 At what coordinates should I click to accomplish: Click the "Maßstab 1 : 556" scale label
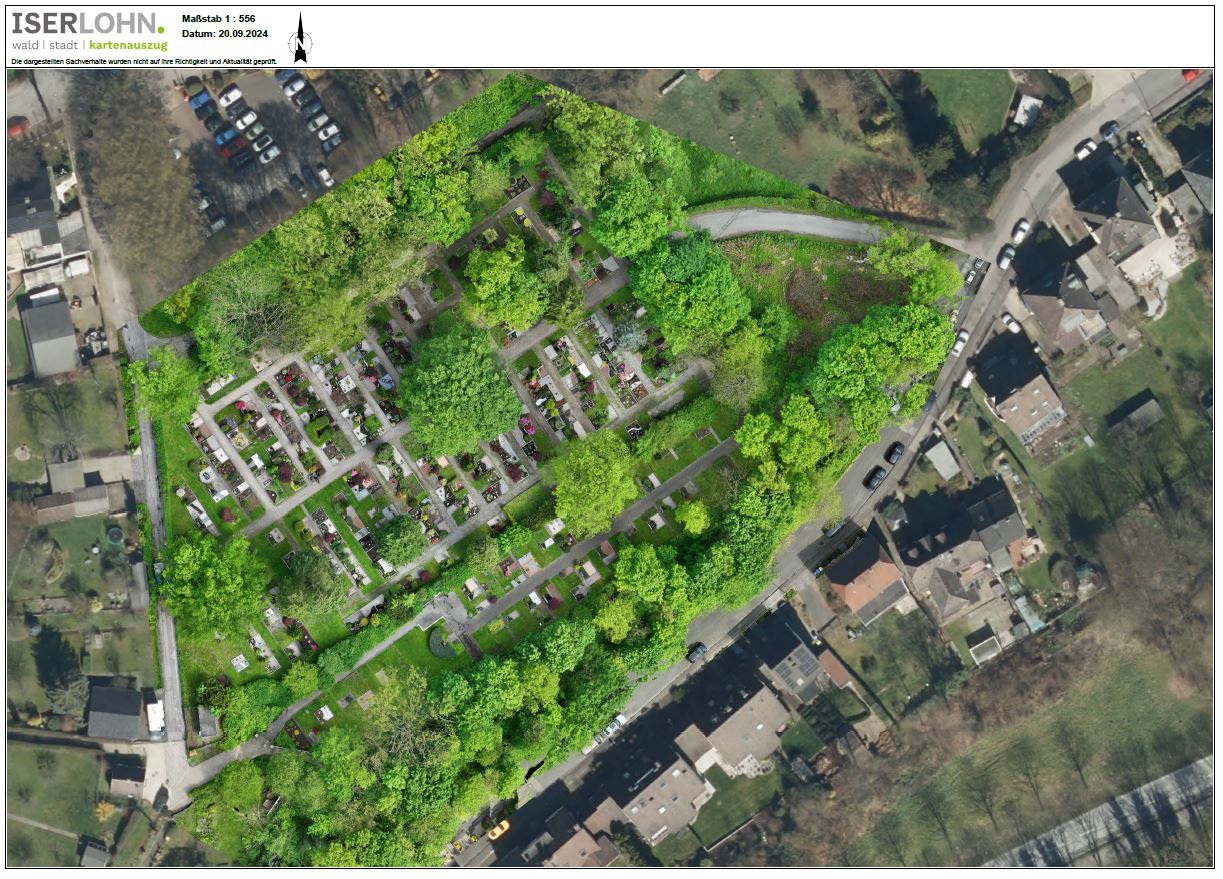[219, 19]
